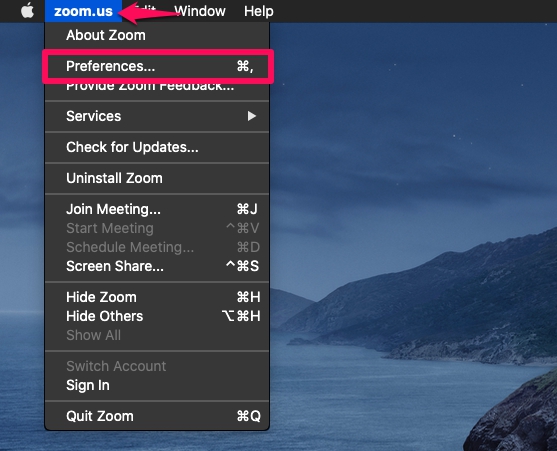This screenshot has width=557, height=451.
Task: Choose Hide Zoom
Action: [157, 297]
